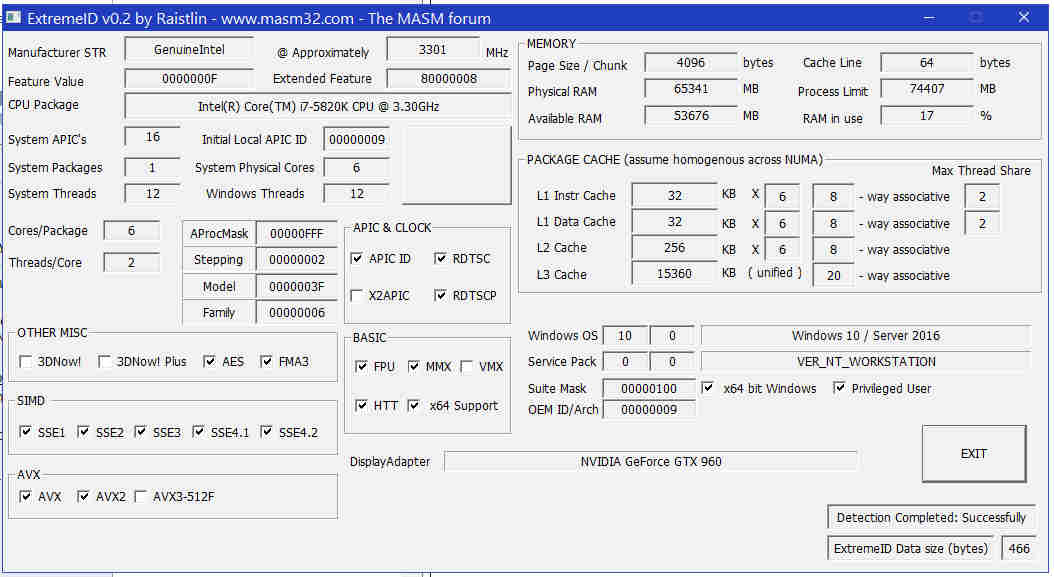Image resolution: width=1054 pixels, height=577 pixels.
Task: Click the Feature Value field 0000000F
Action: (189, 79)
